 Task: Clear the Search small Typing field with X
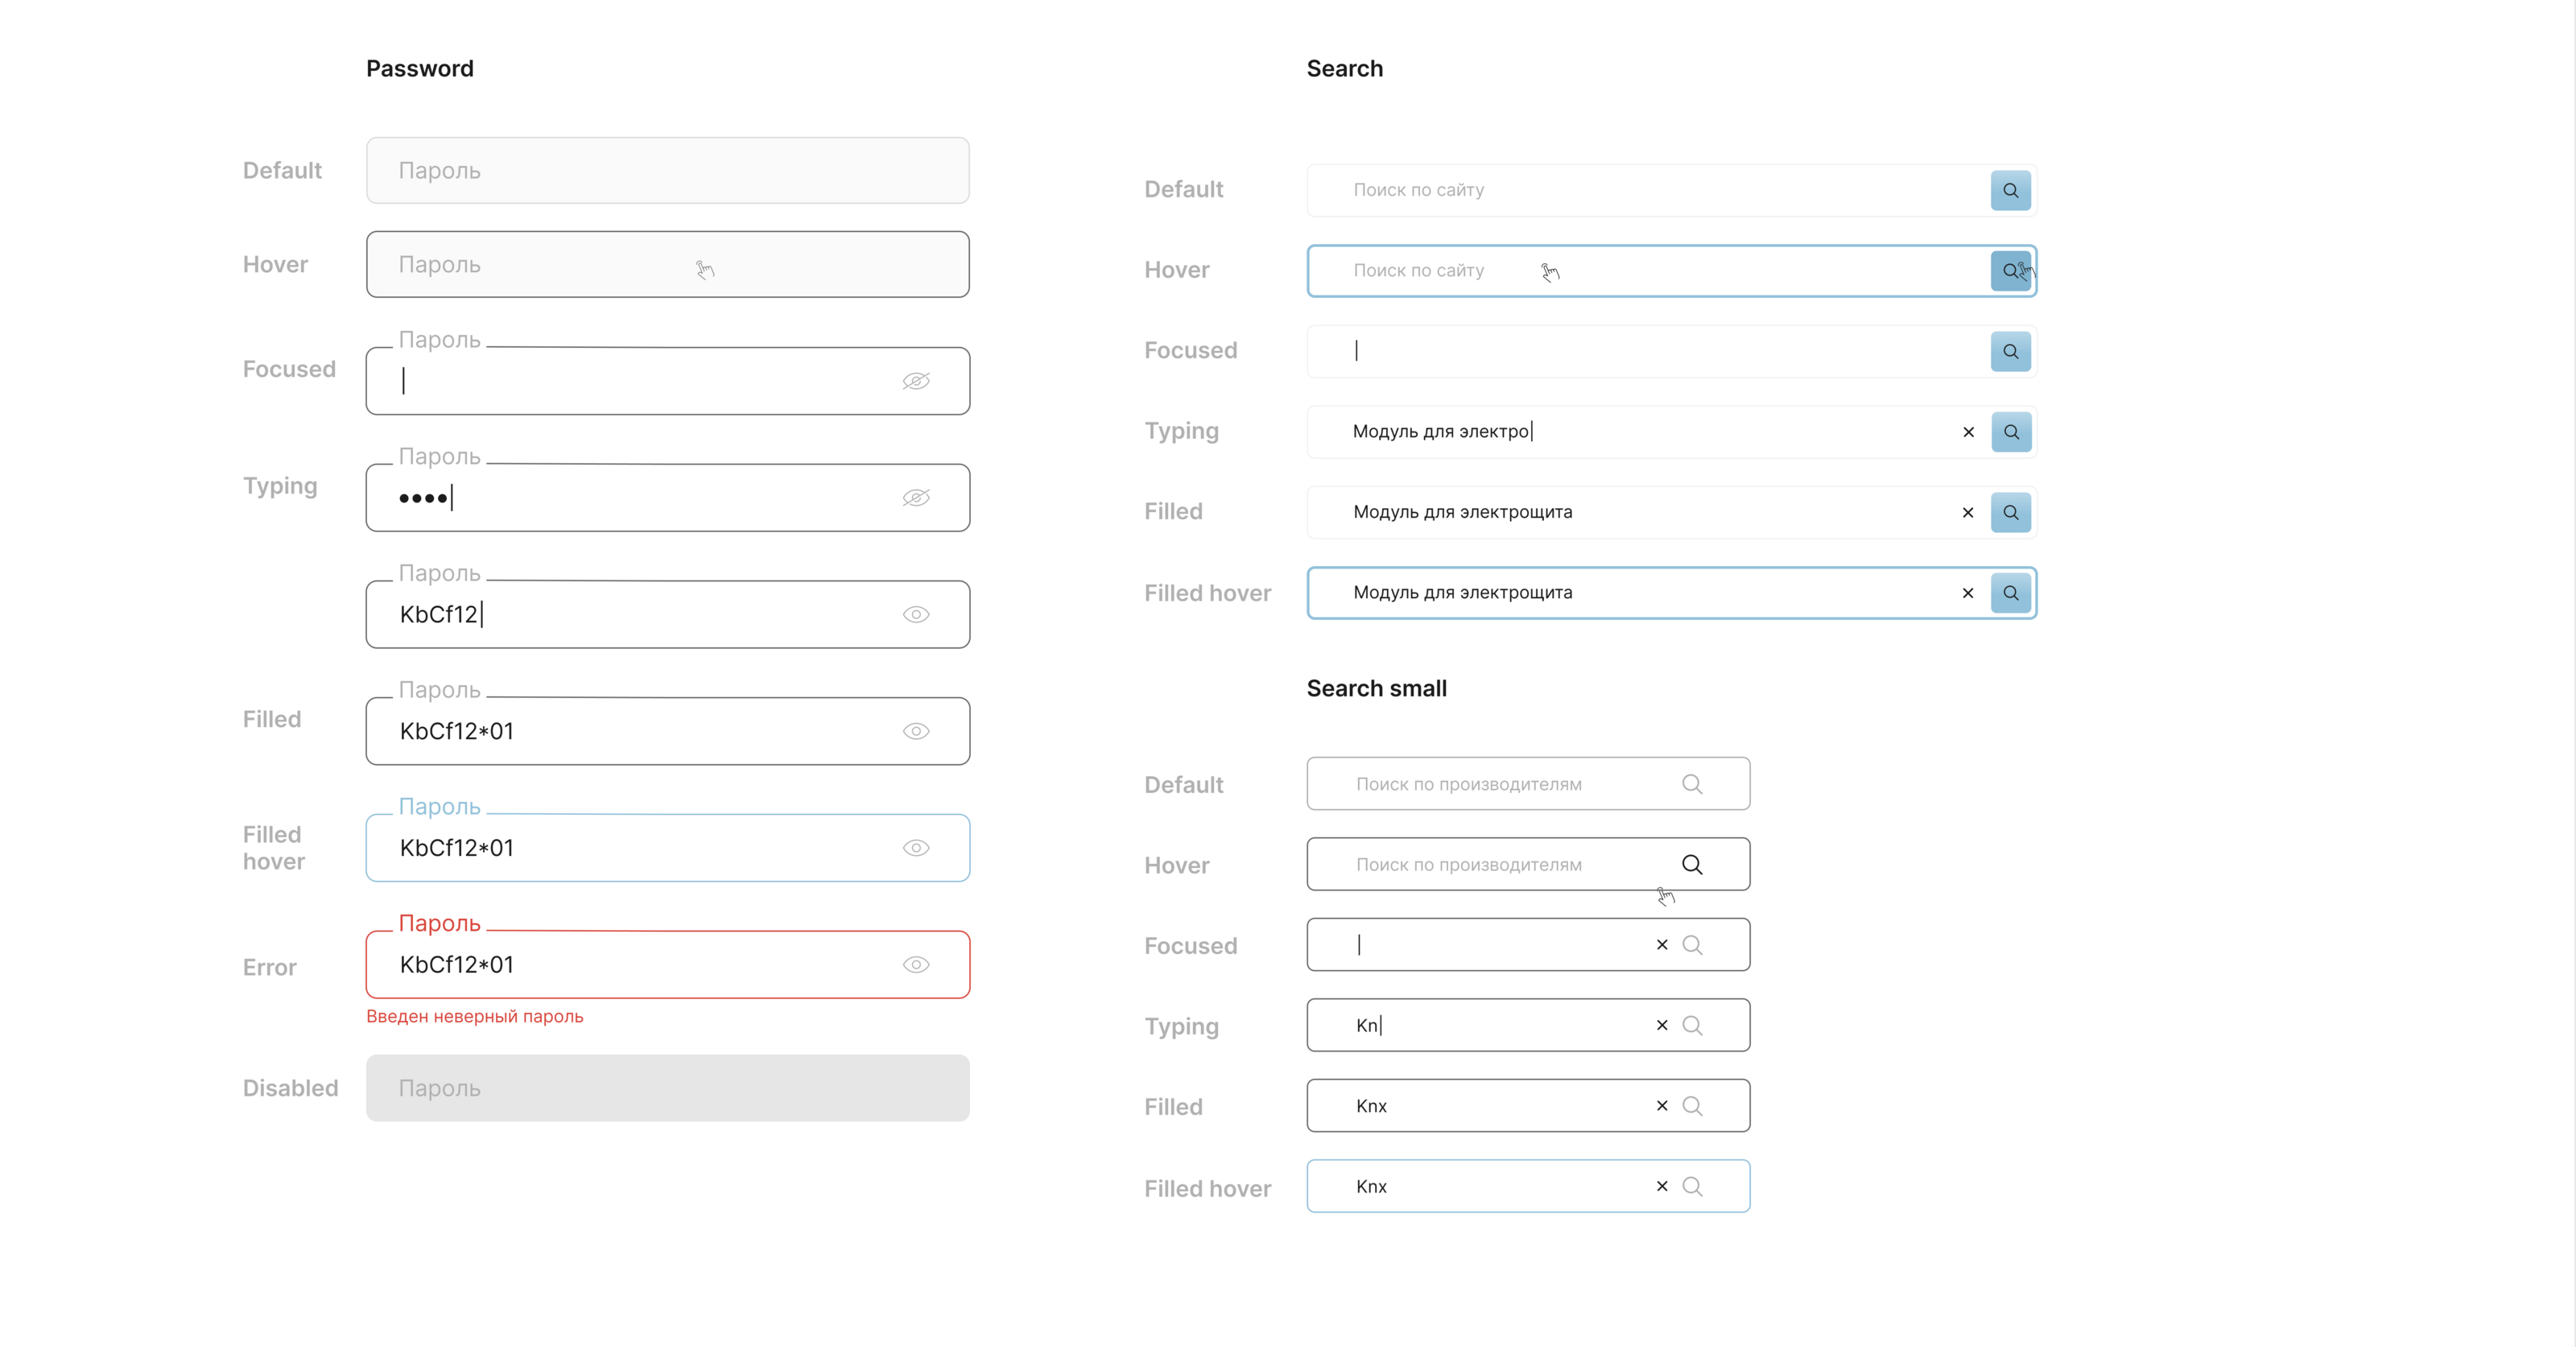click(1661, 1025)
